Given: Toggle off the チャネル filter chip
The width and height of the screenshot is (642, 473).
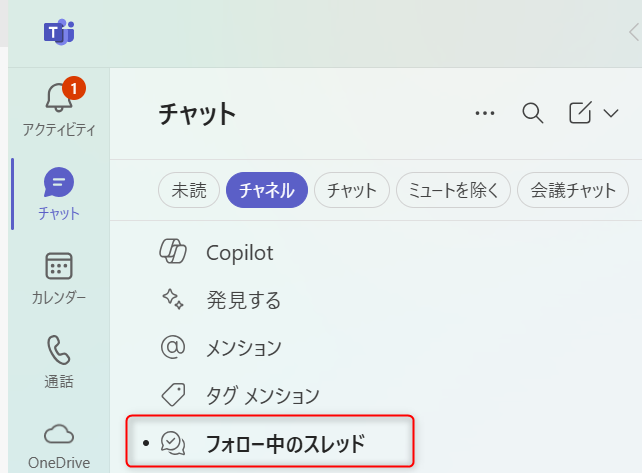Looking at the screenshot, I should click(267, 190).
